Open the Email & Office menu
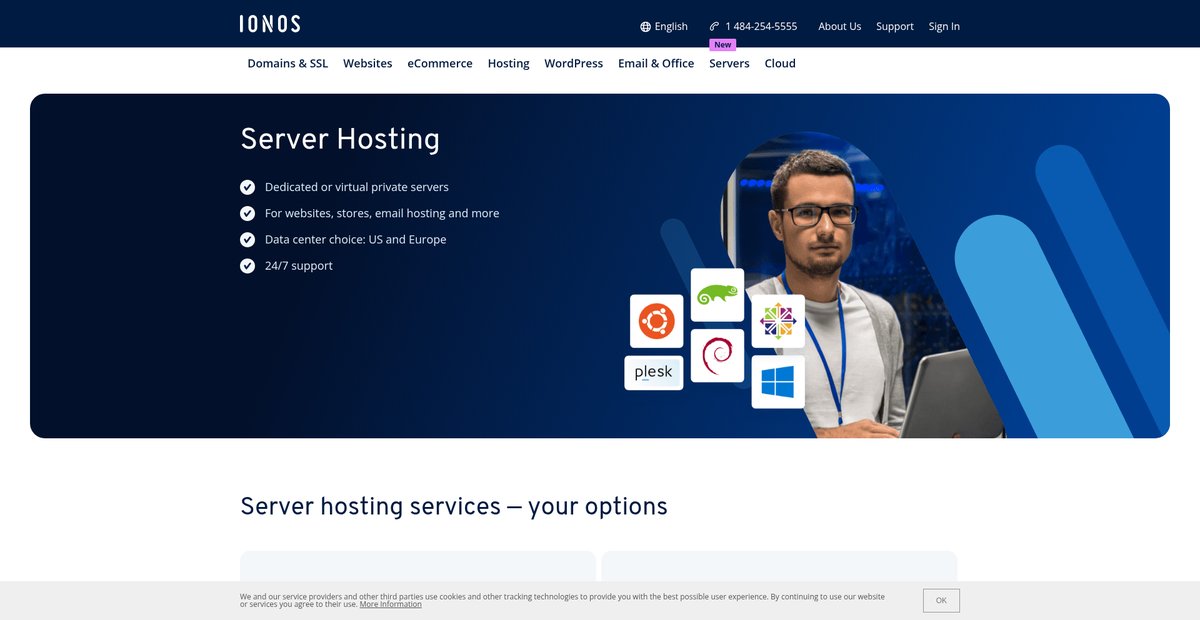Viewport: 1200px width, 620px height. click(x=656, y=63)
